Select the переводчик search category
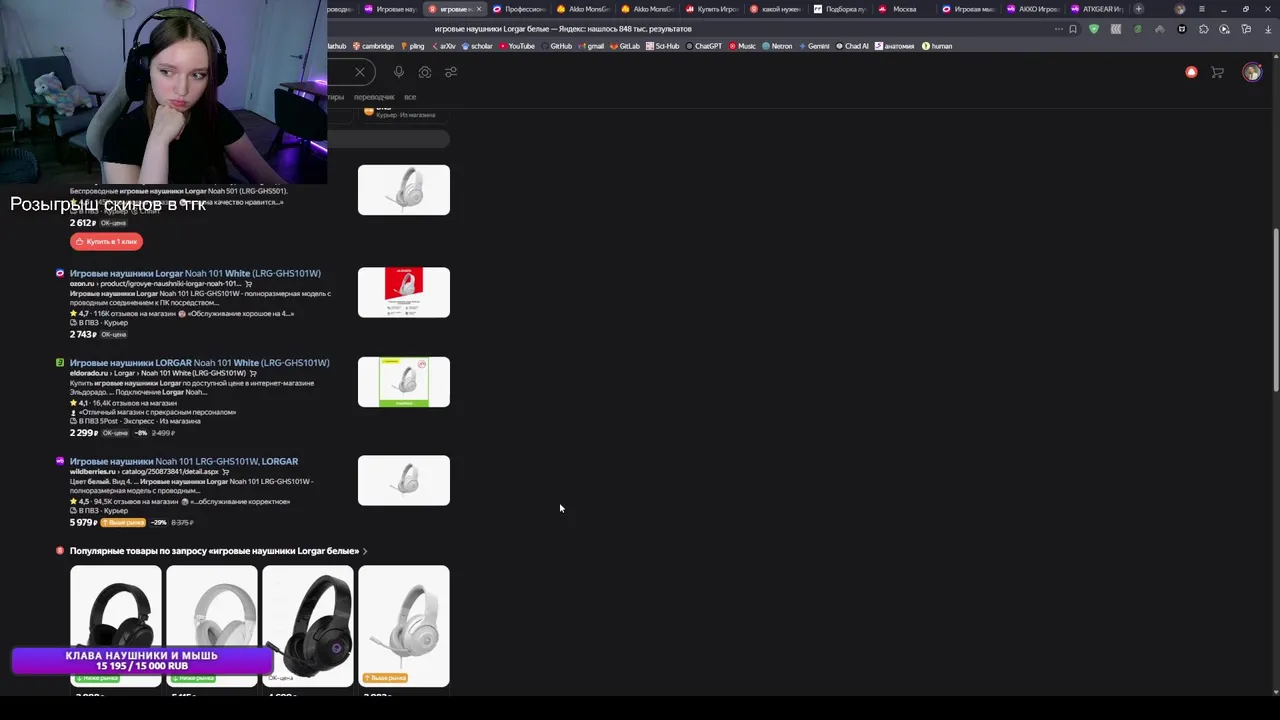 [374, 97]
